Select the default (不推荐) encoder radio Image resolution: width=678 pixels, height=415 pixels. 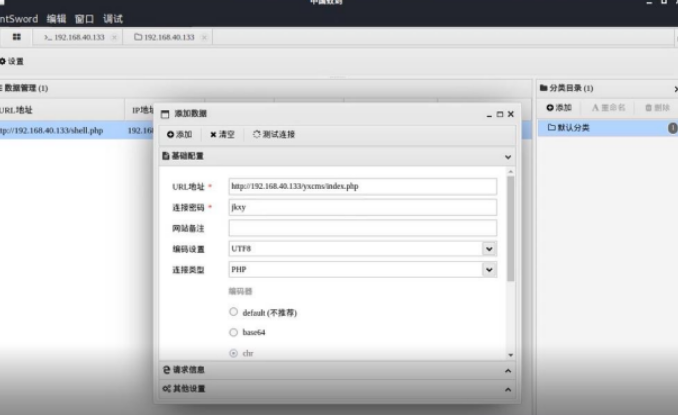(x=233, y=312)
